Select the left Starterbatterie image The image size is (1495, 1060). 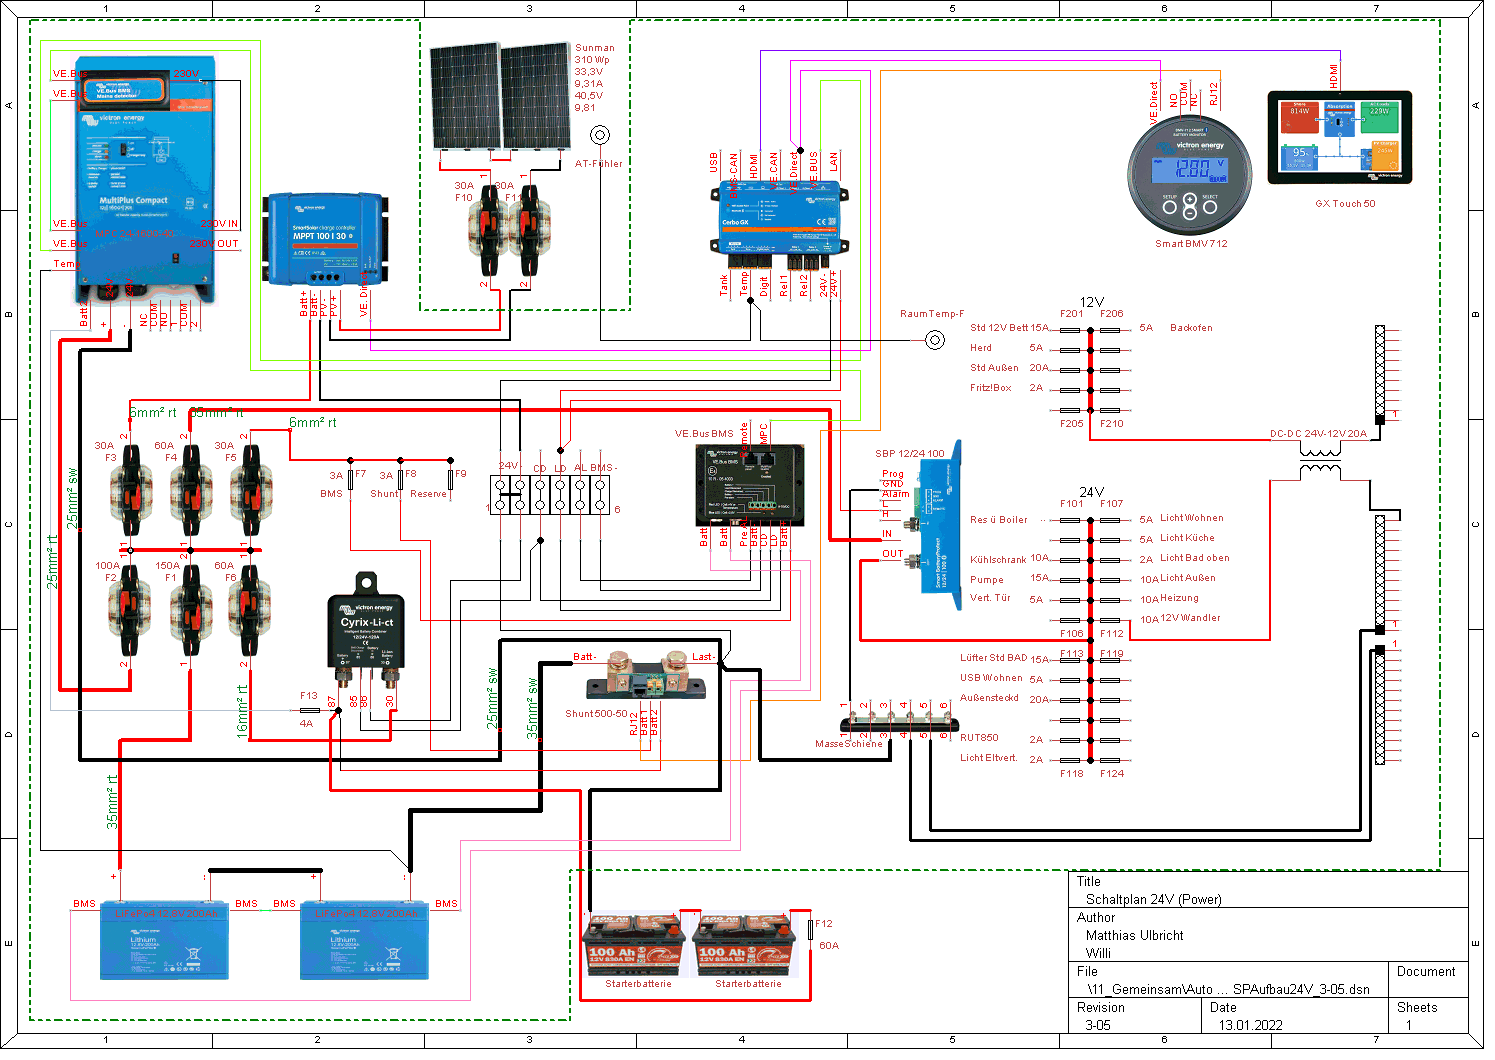(631, 946)
